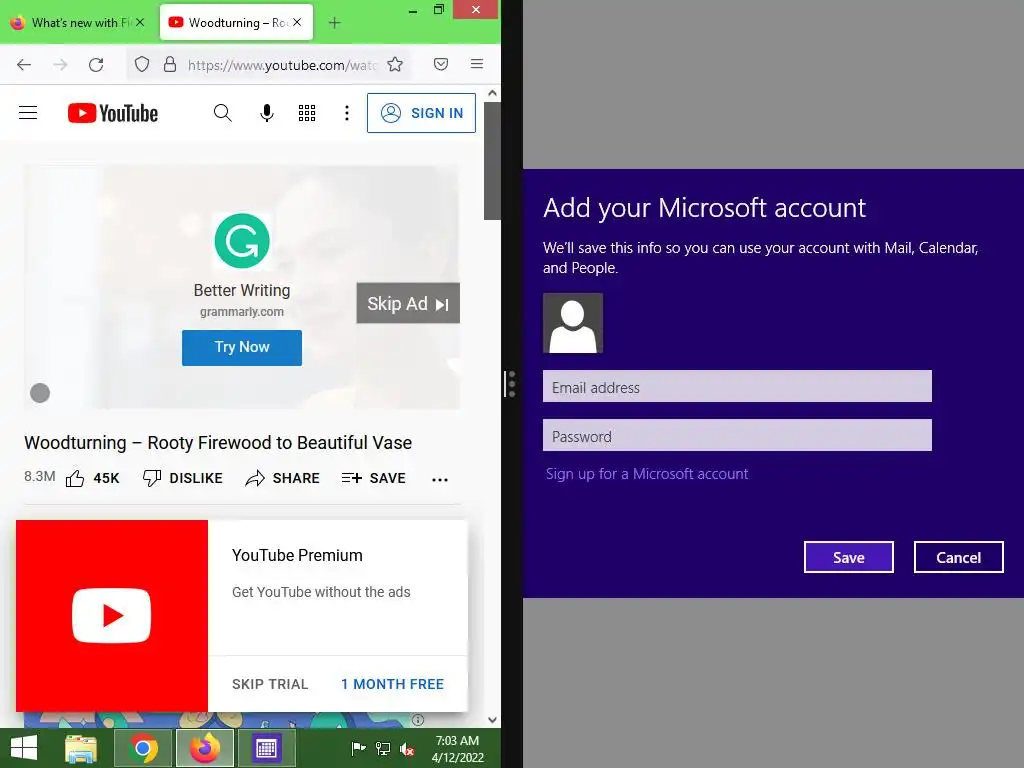
Task: Open the grammarly.com ad link
Action: pos(242,312)
